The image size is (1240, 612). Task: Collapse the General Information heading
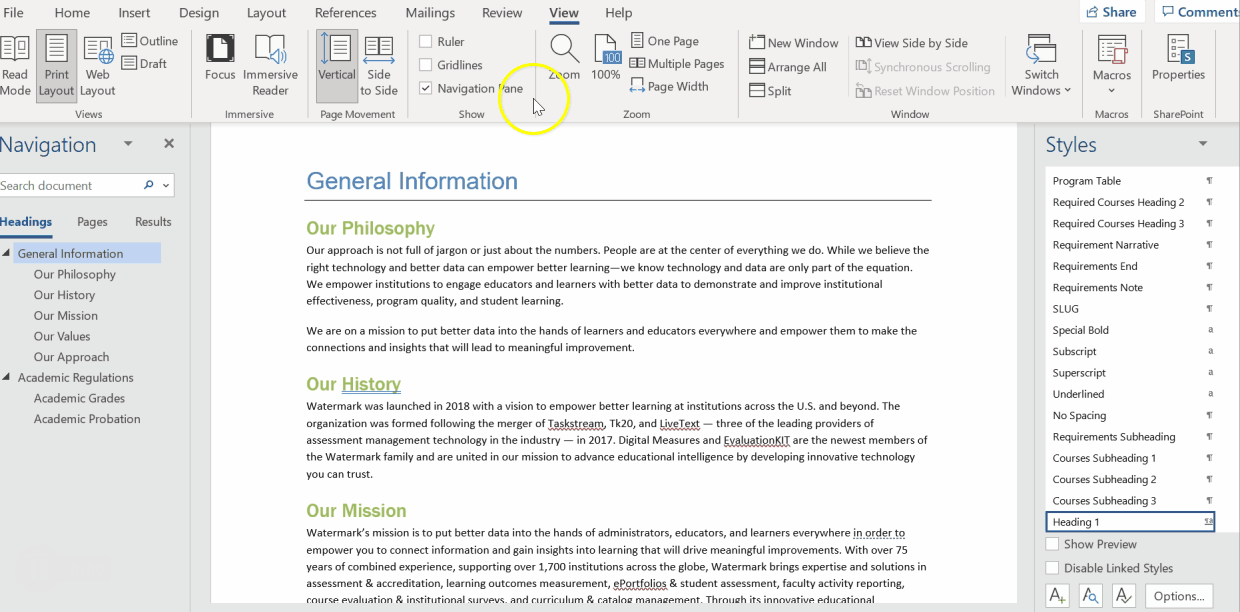click(7, 253)
